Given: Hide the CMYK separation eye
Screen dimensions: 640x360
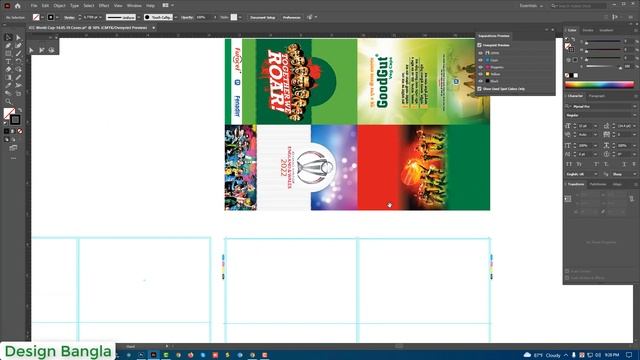Looking at the screenshot, I should (x=480, y=53).
